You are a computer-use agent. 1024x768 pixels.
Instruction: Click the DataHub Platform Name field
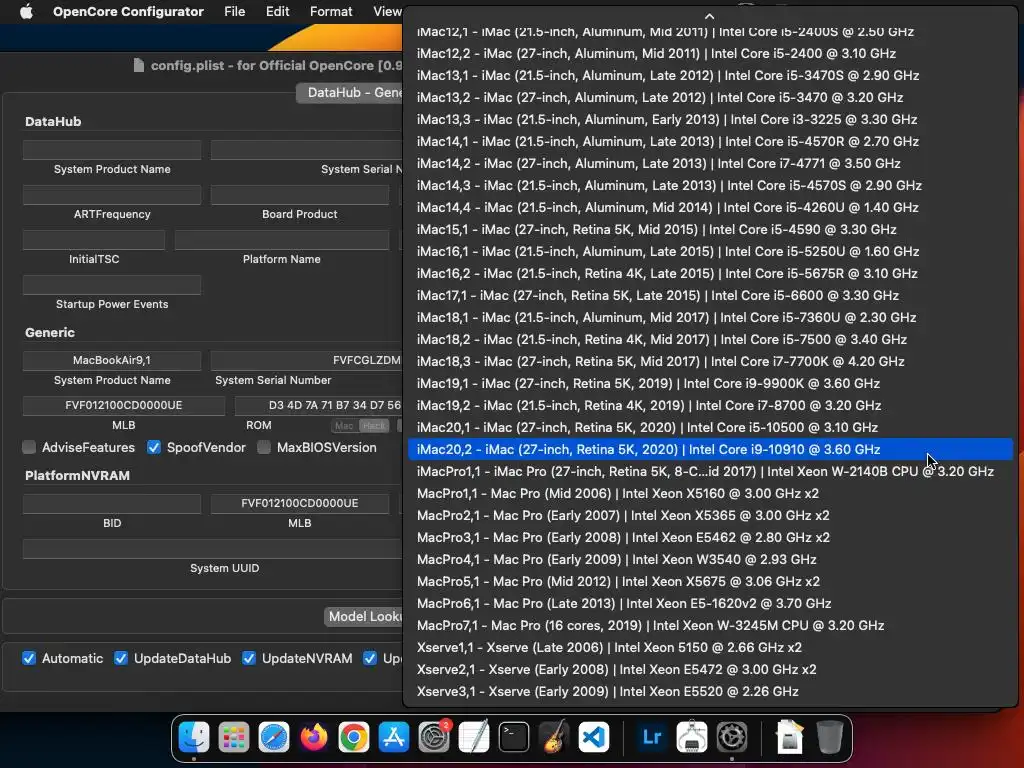[281, 240]
